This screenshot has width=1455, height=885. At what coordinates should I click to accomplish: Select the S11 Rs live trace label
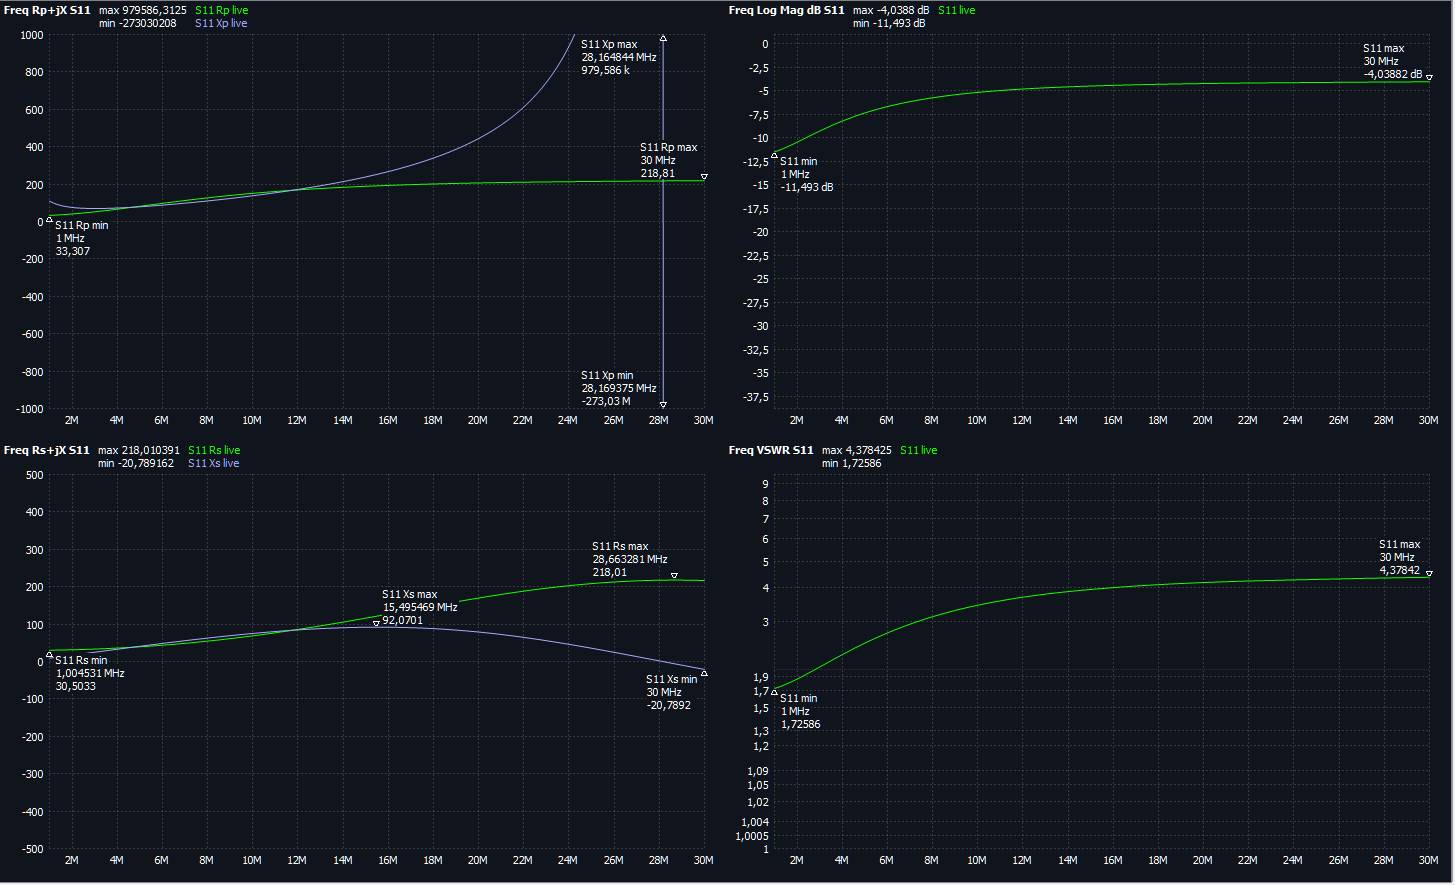pos(214,450)
